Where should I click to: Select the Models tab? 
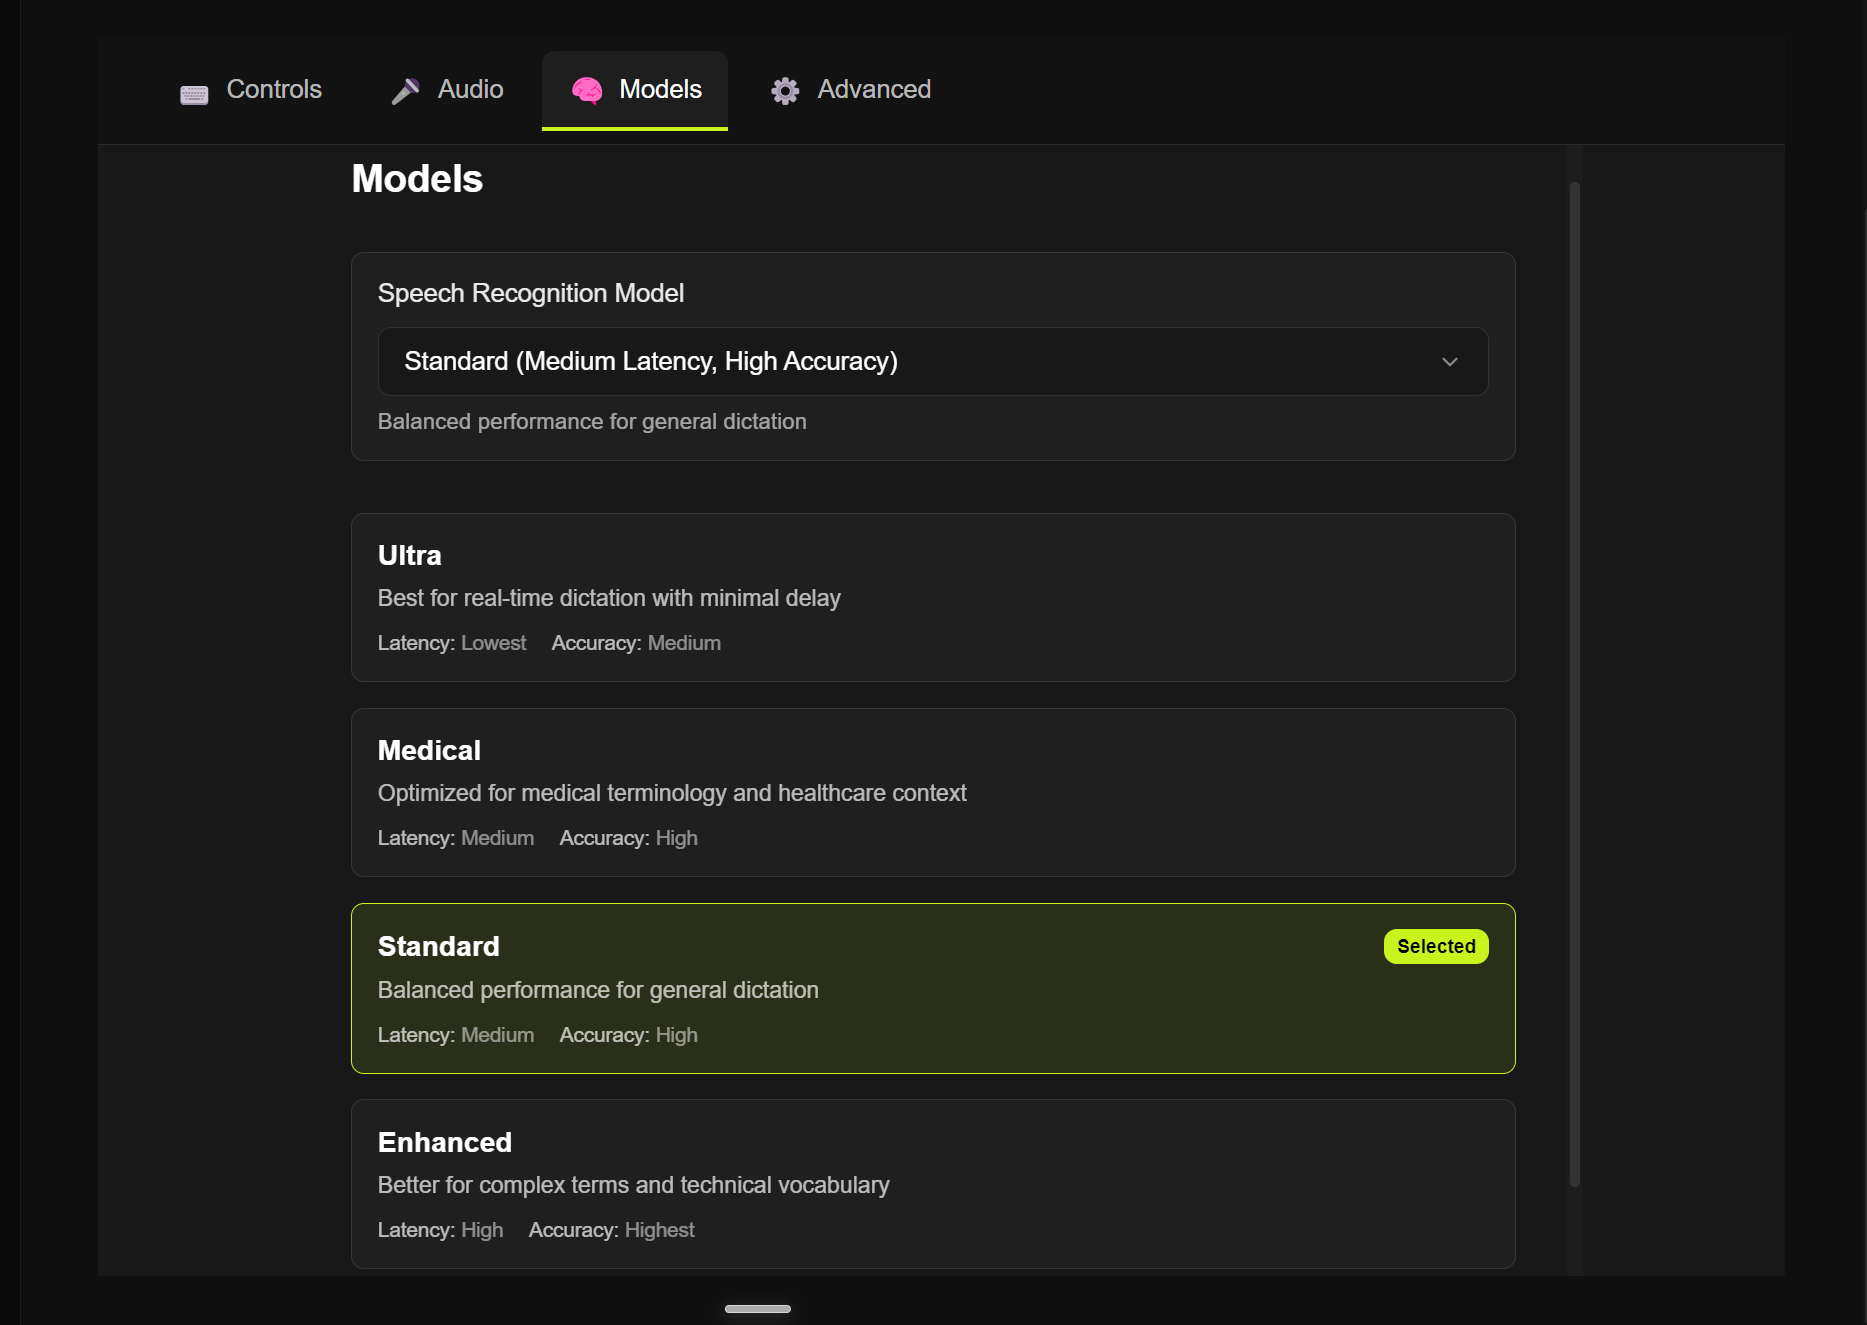pyautogui.click(x=634, y=90)
